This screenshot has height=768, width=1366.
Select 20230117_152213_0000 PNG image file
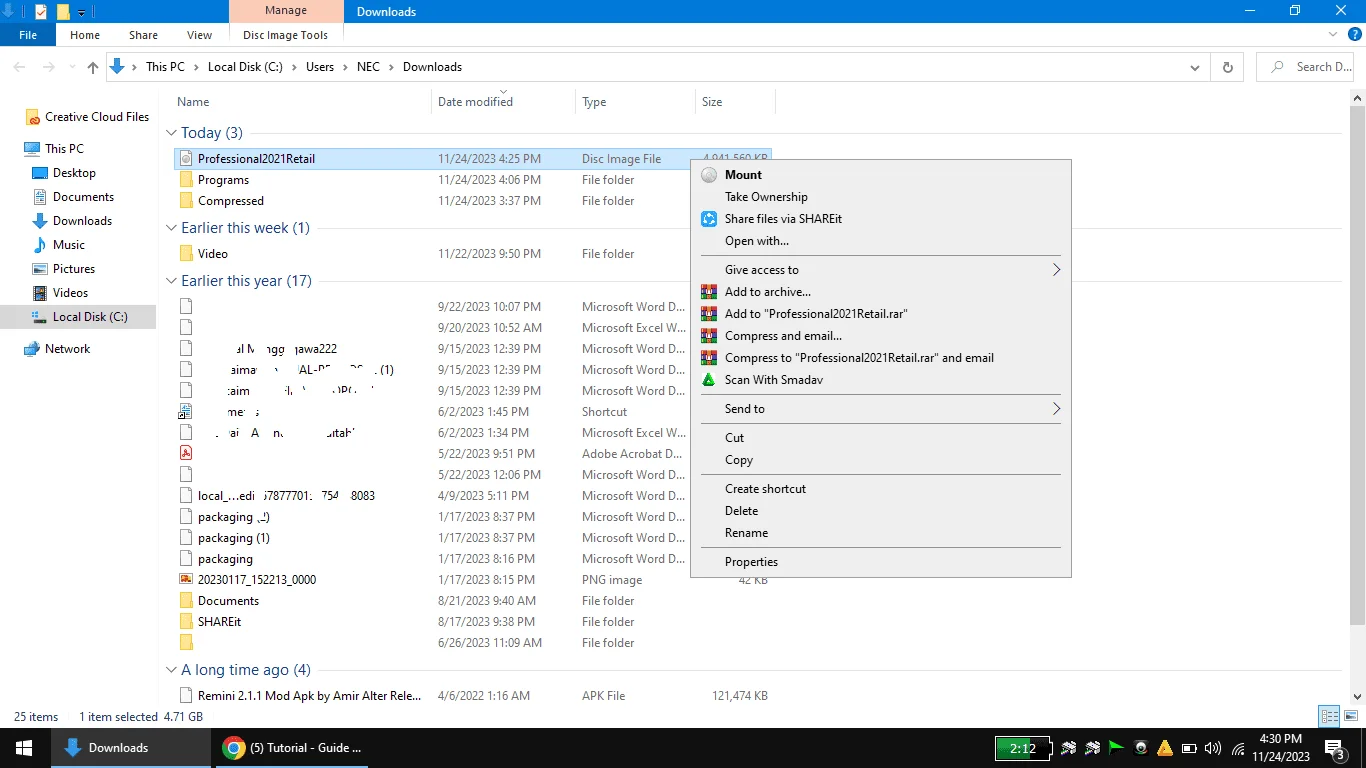[257, 580]
